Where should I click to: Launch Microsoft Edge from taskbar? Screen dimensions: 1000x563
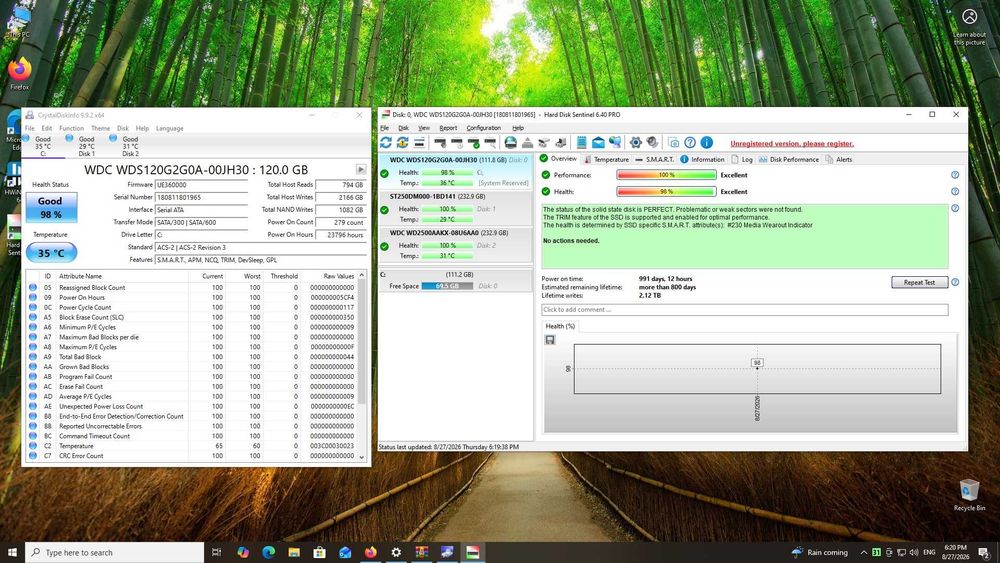pos(268,552)
